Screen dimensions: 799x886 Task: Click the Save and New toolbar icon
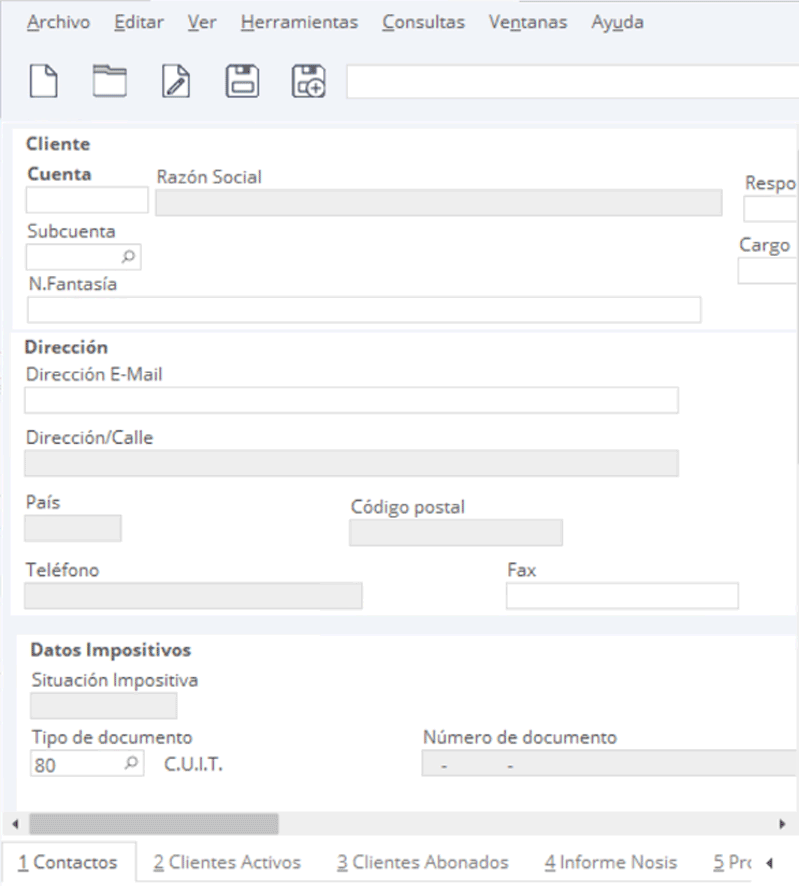(x=308, y=82)
